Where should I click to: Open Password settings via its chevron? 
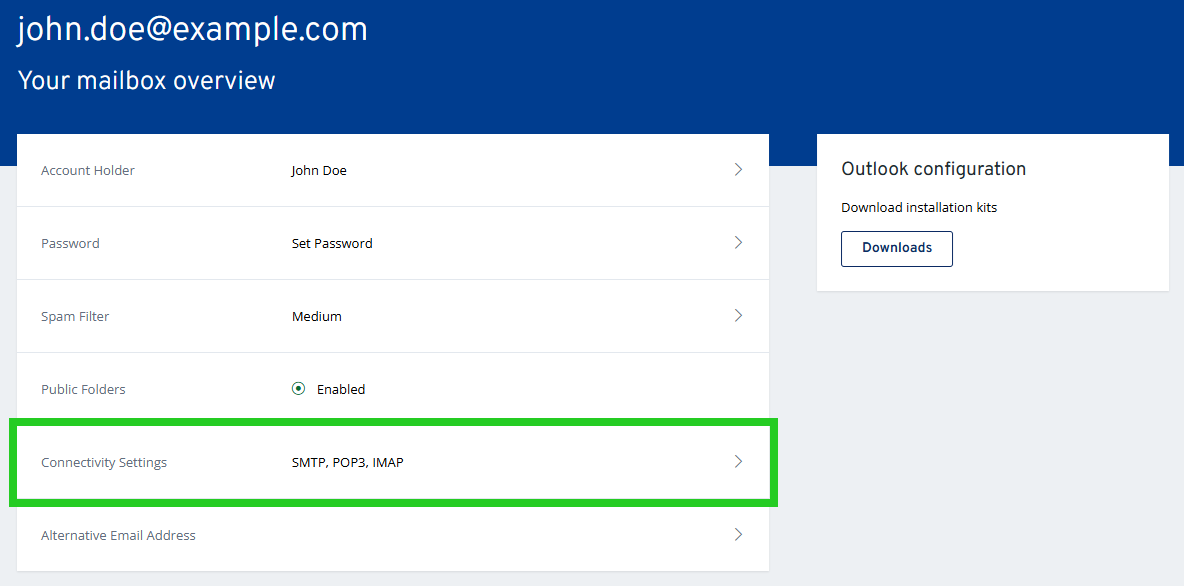[x=738, y=242]
